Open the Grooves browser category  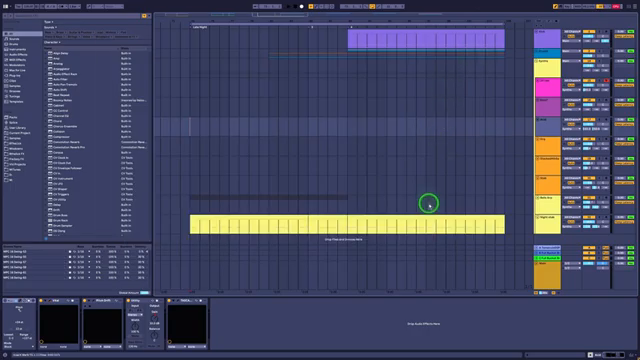[15, 91]
